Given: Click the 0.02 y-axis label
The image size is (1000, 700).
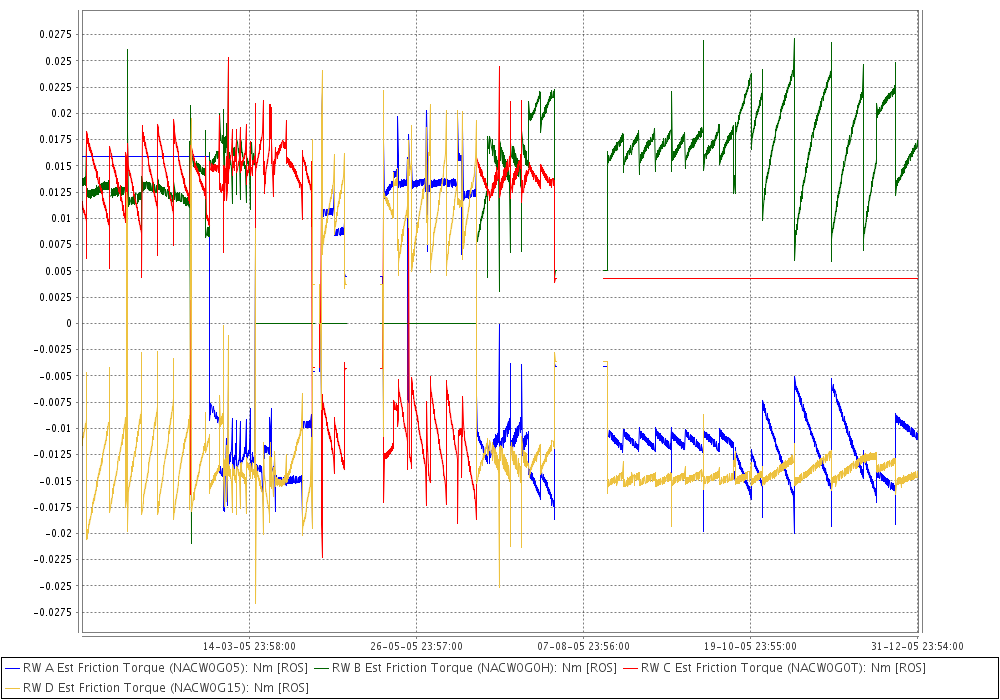Looking at the screenshot, I should [61, 113].
